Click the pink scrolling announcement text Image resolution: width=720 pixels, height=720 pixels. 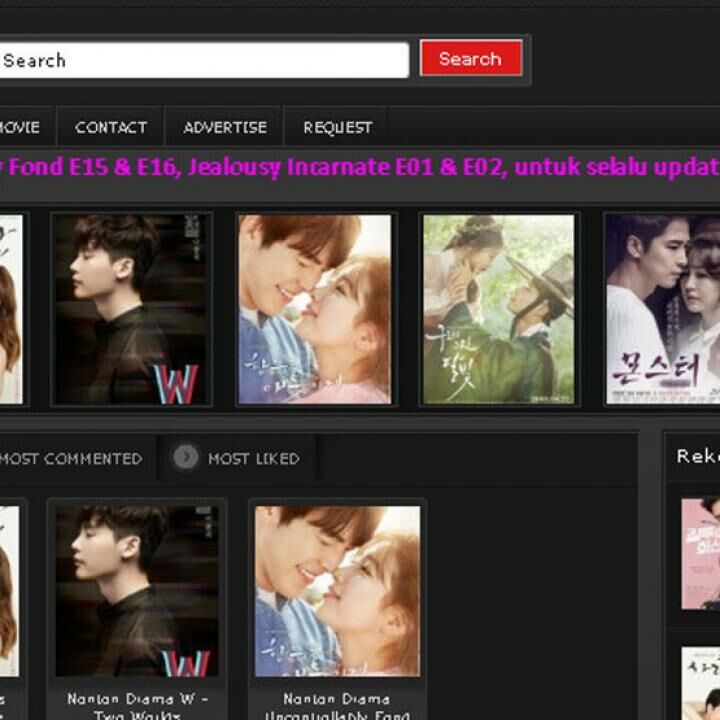(x=360, y=167)
